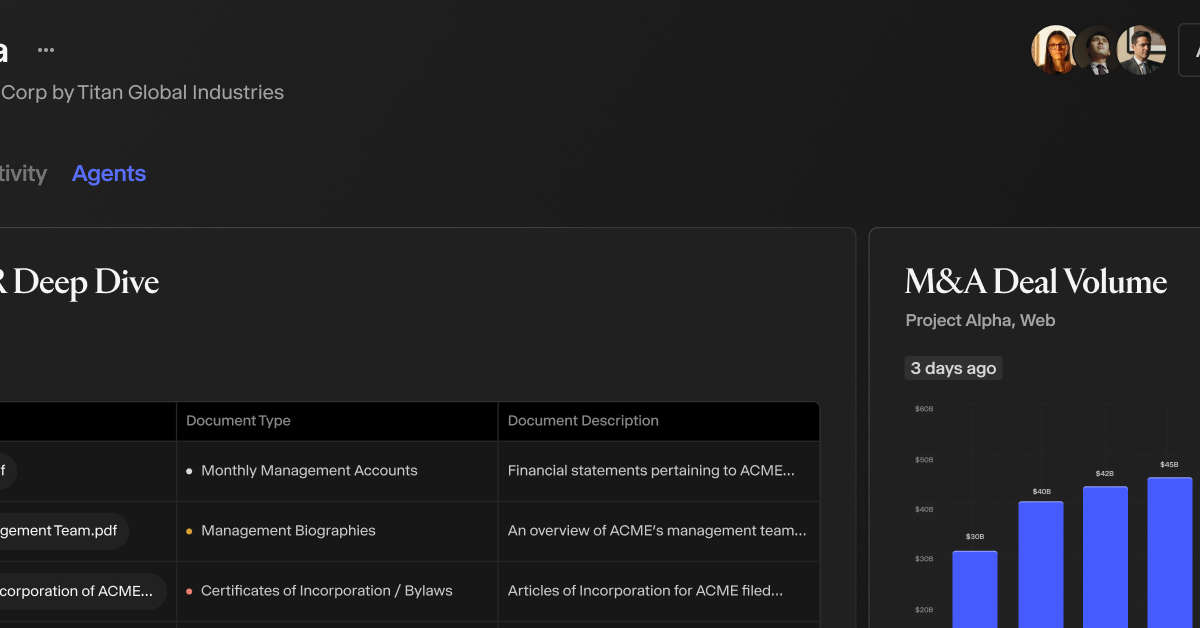Click the middle team member avatar

pyautogui.click(x=1098, y=50)
